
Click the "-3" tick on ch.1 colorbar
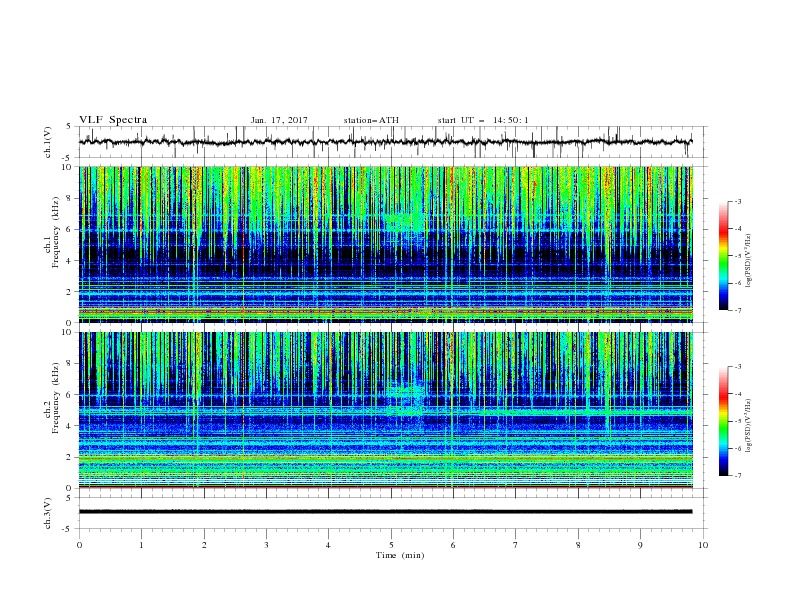pyautogui.click(x=738, y=201)
